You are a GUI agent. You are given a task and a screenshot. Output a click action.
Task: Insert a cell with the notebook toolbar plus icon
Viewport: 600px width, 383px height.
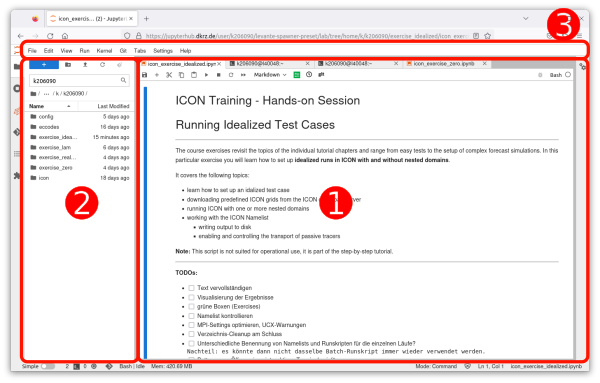point(157,75)
